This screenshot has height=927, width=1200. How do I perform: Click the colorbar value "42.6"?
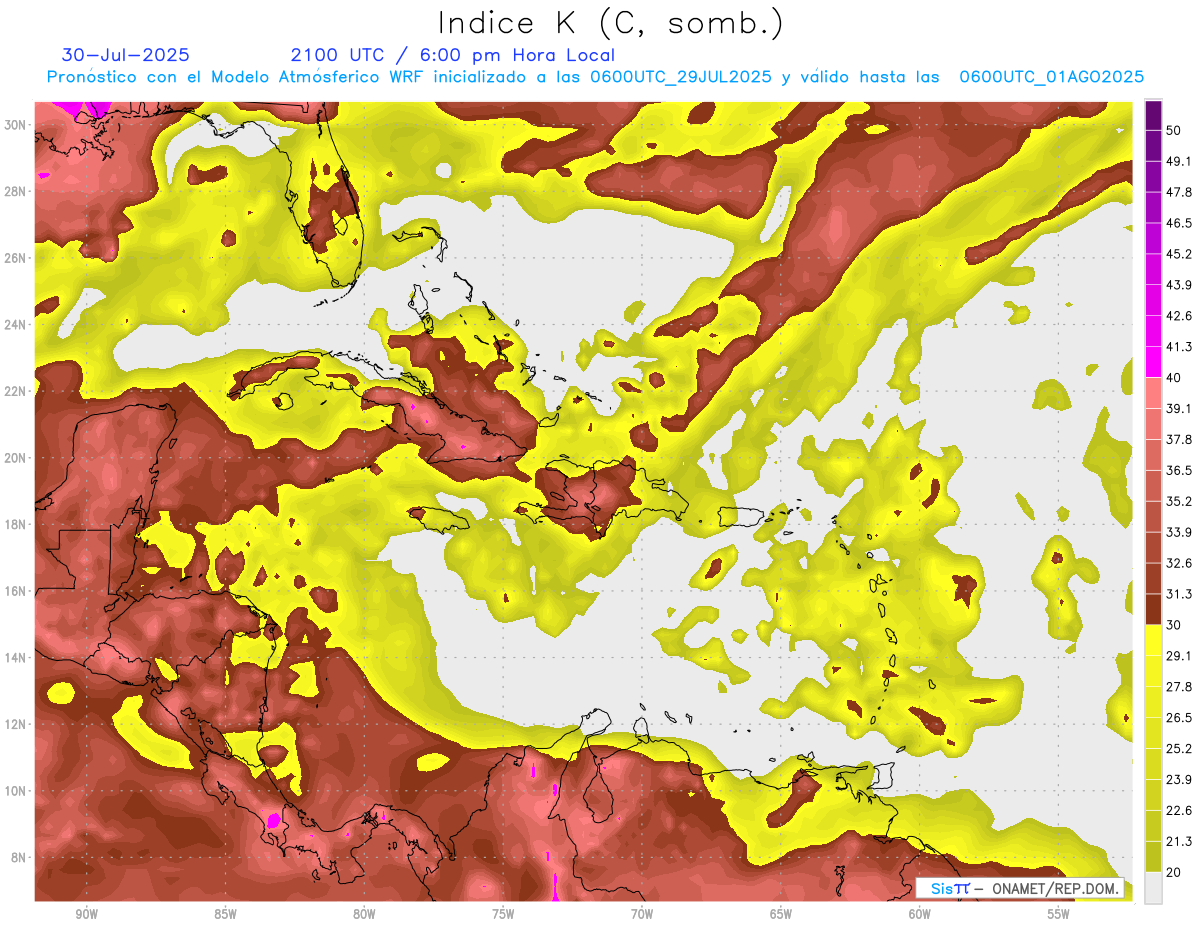tap(1178, 316)
